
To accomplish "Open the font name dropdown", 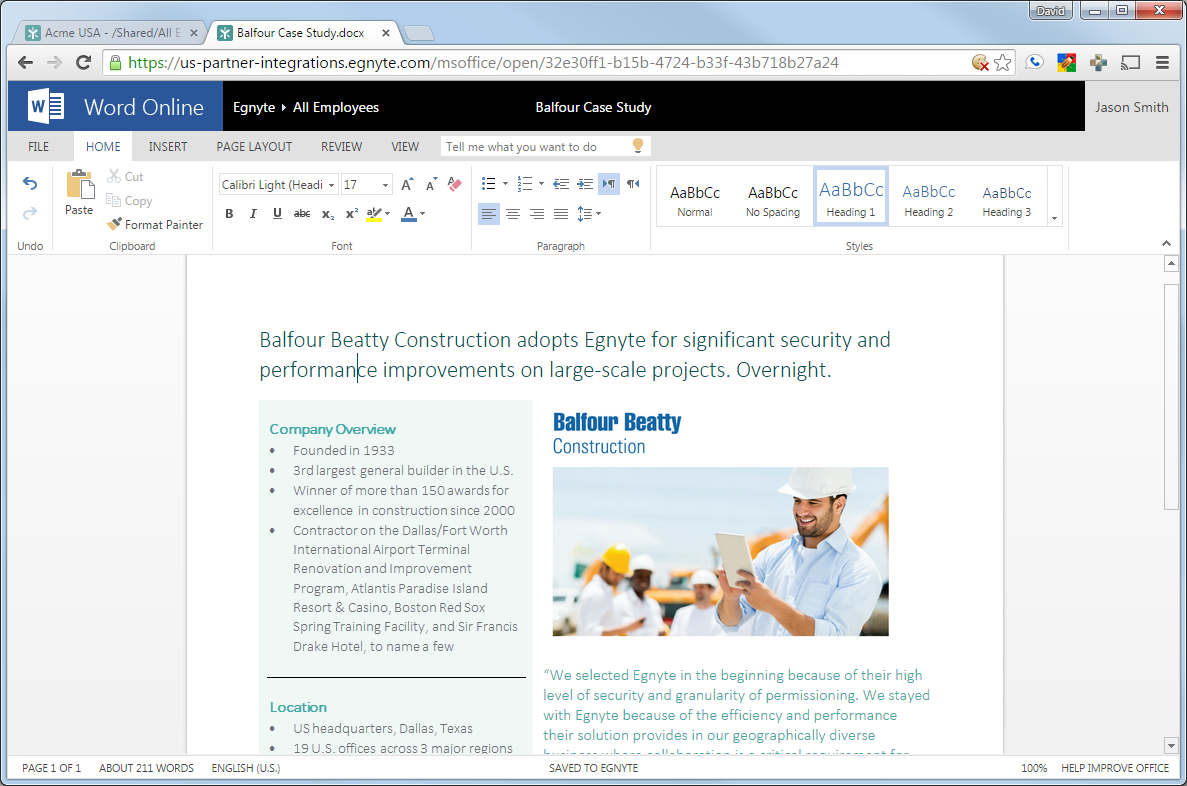I will [x=332, y=185].
